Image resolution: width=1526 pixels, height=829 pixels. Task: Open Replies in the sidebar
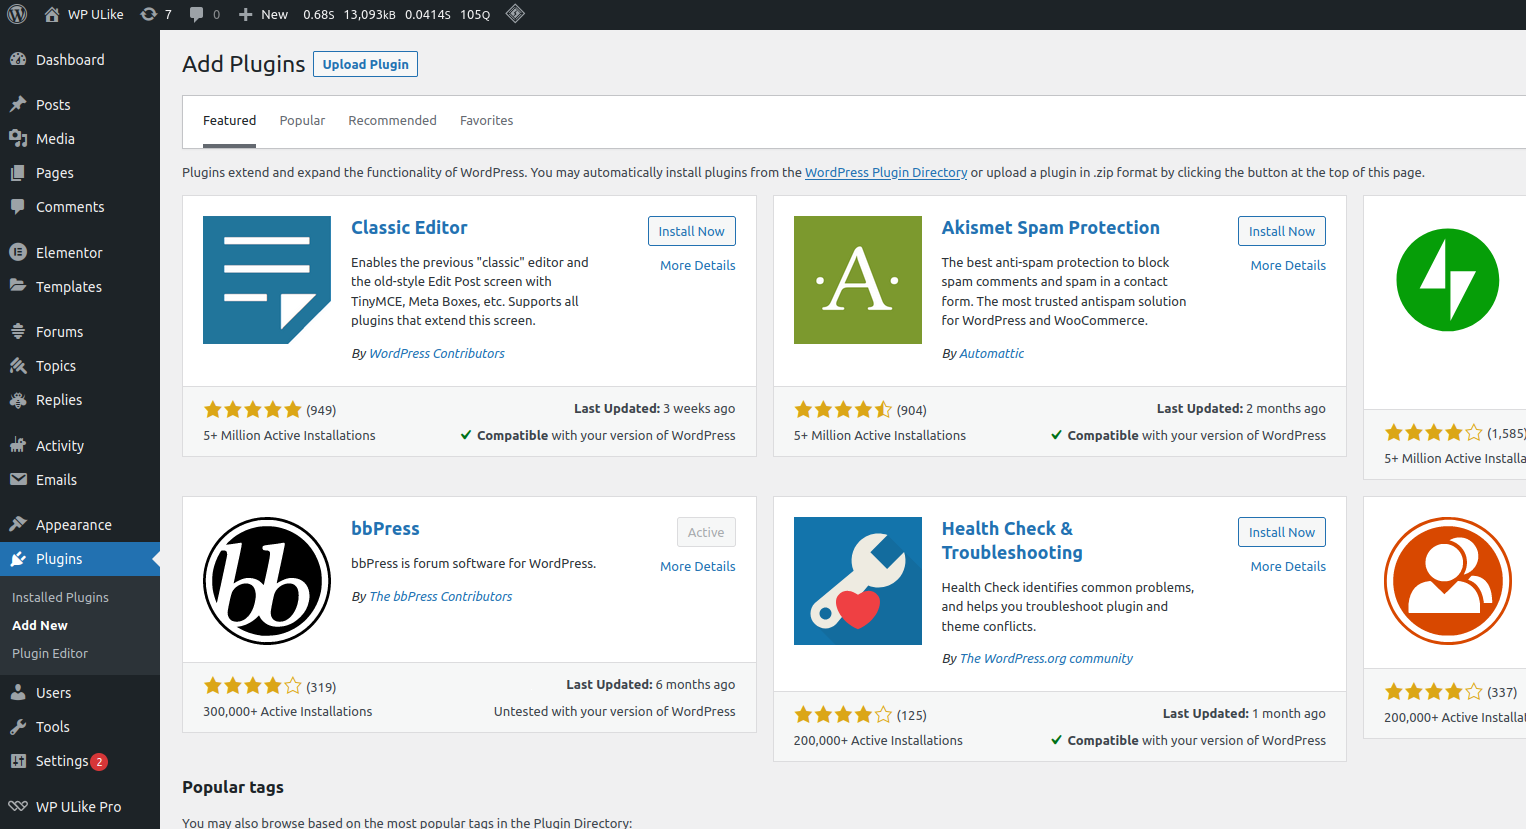[80, 399]
